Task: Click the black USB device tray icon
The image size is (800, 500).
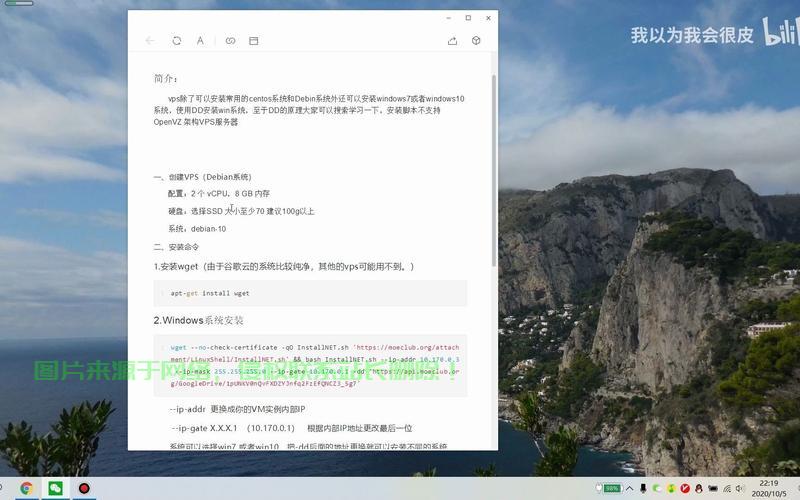Action: point(643,488)
